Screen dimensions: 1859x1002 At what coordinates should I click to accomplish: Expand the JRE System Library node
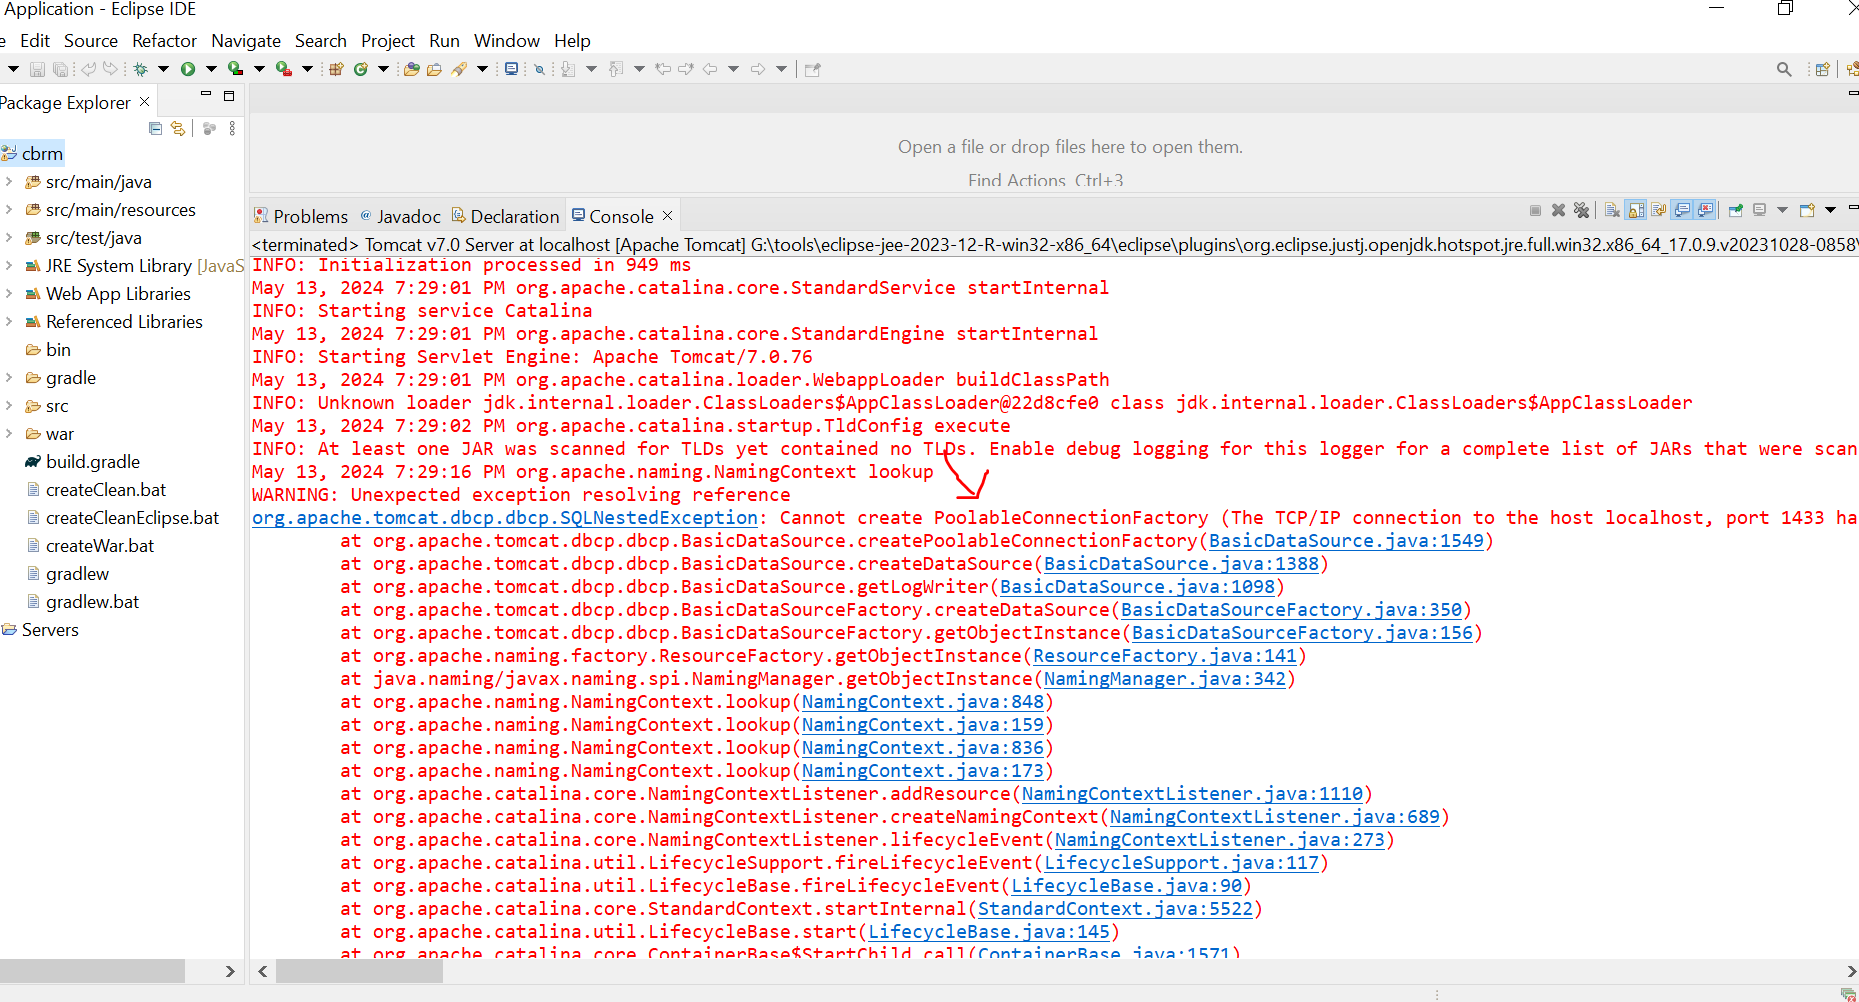point(9,266)
